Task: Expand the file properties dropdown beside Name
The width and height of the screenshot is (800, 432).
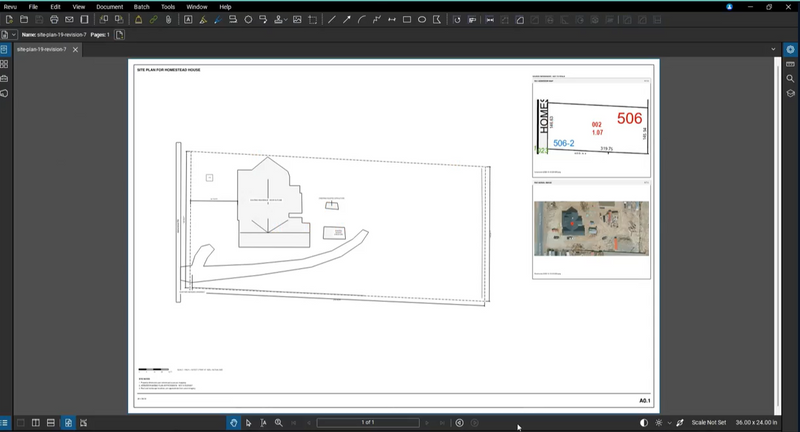Action: 14,35
